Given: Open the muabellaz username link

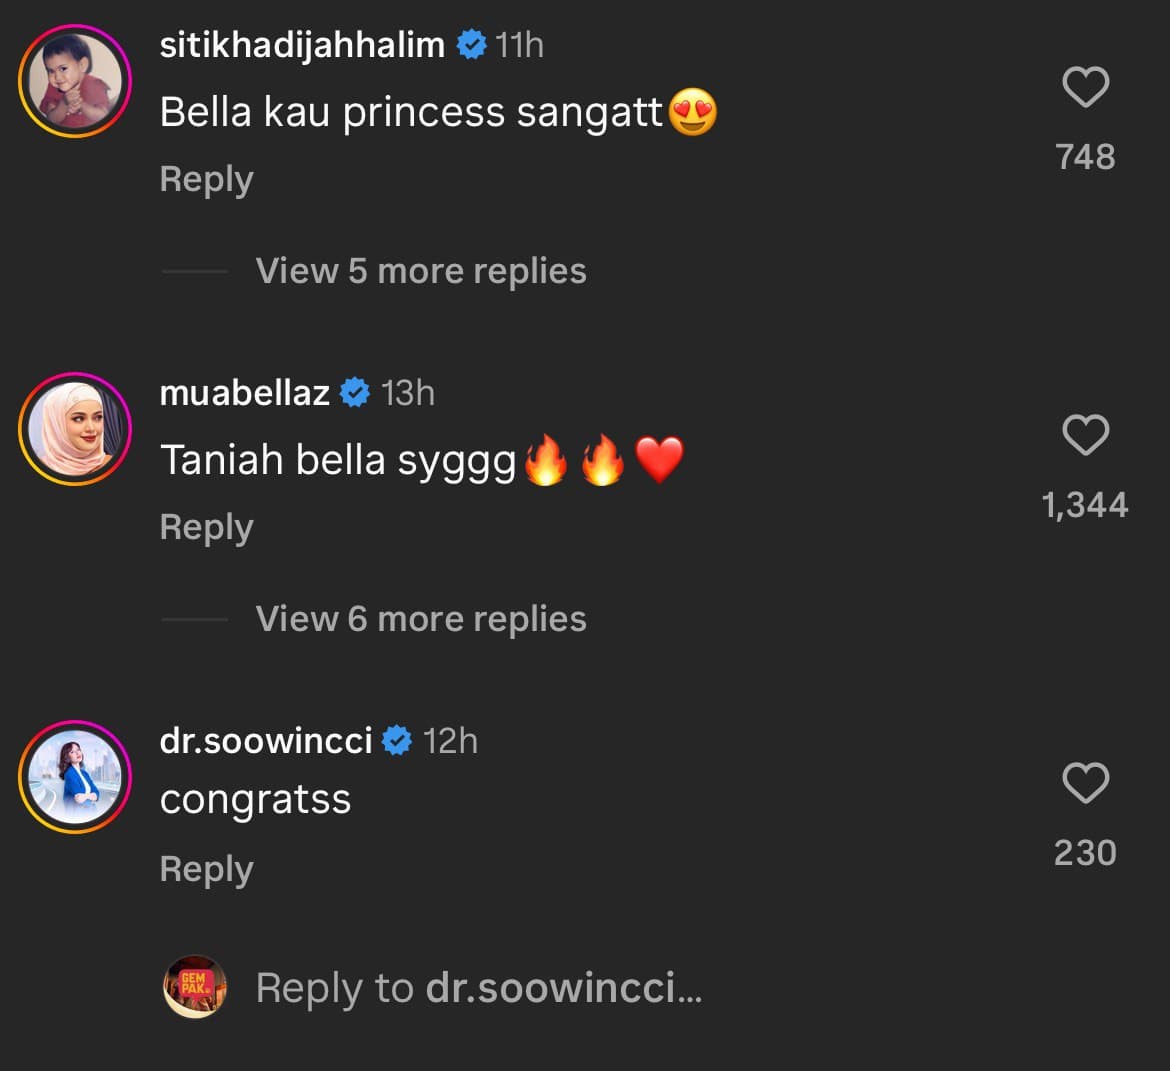Looking at the screenshot, I should [x=245, y=393].
